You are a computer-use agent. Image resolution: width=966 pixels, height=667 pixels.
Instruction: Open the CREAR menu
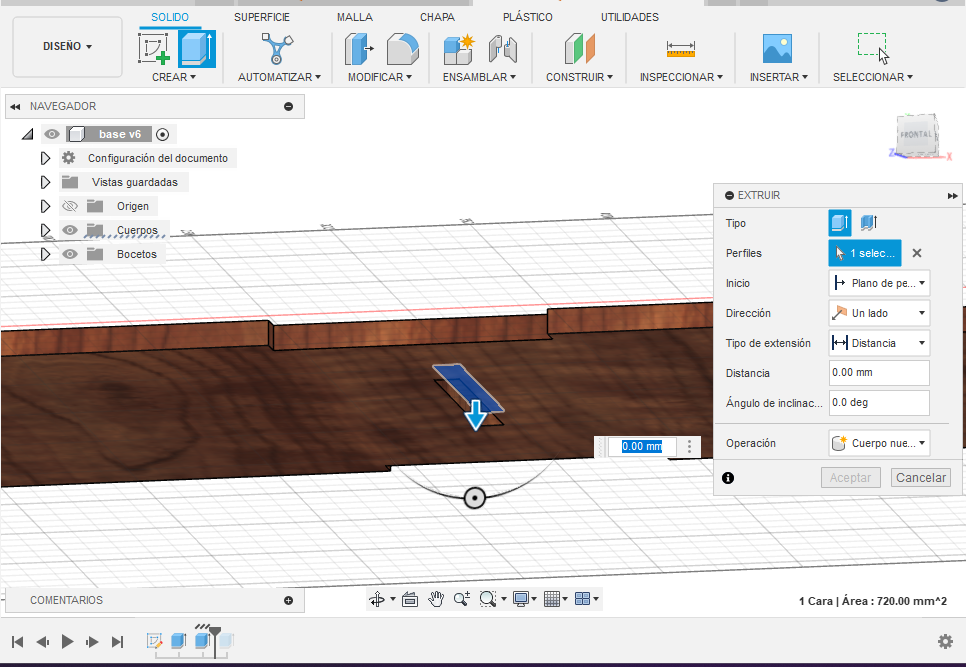pos(174,77)
